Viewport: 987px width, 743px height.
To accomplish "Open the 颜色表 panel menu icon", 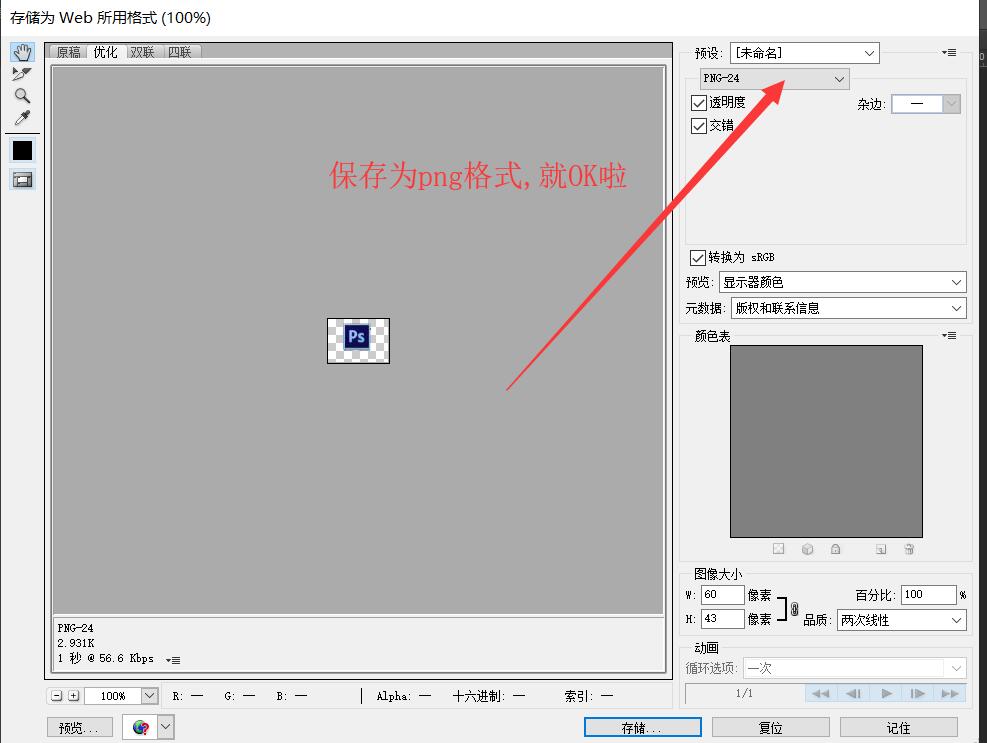I will tap(949, 336).
